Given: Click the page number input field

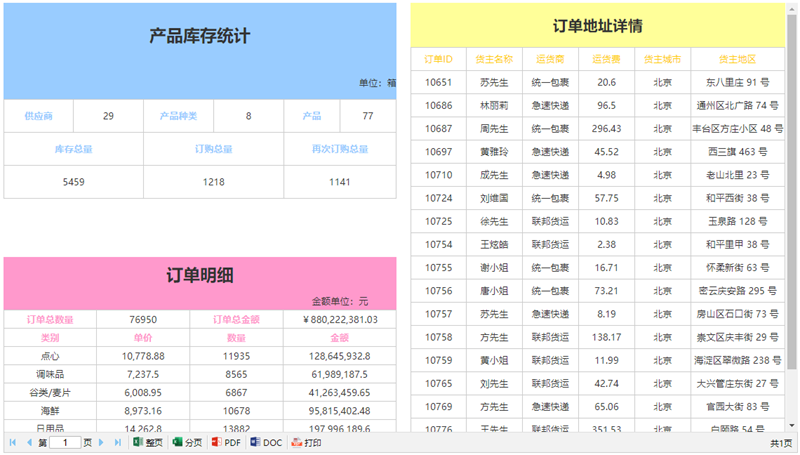Looking at the screenshot, I should tap(65, 442).
